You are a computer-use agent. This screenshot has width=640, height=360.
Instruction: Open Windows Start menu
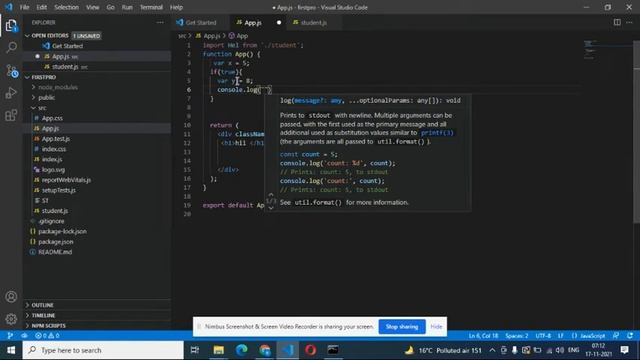pos(11,350)
